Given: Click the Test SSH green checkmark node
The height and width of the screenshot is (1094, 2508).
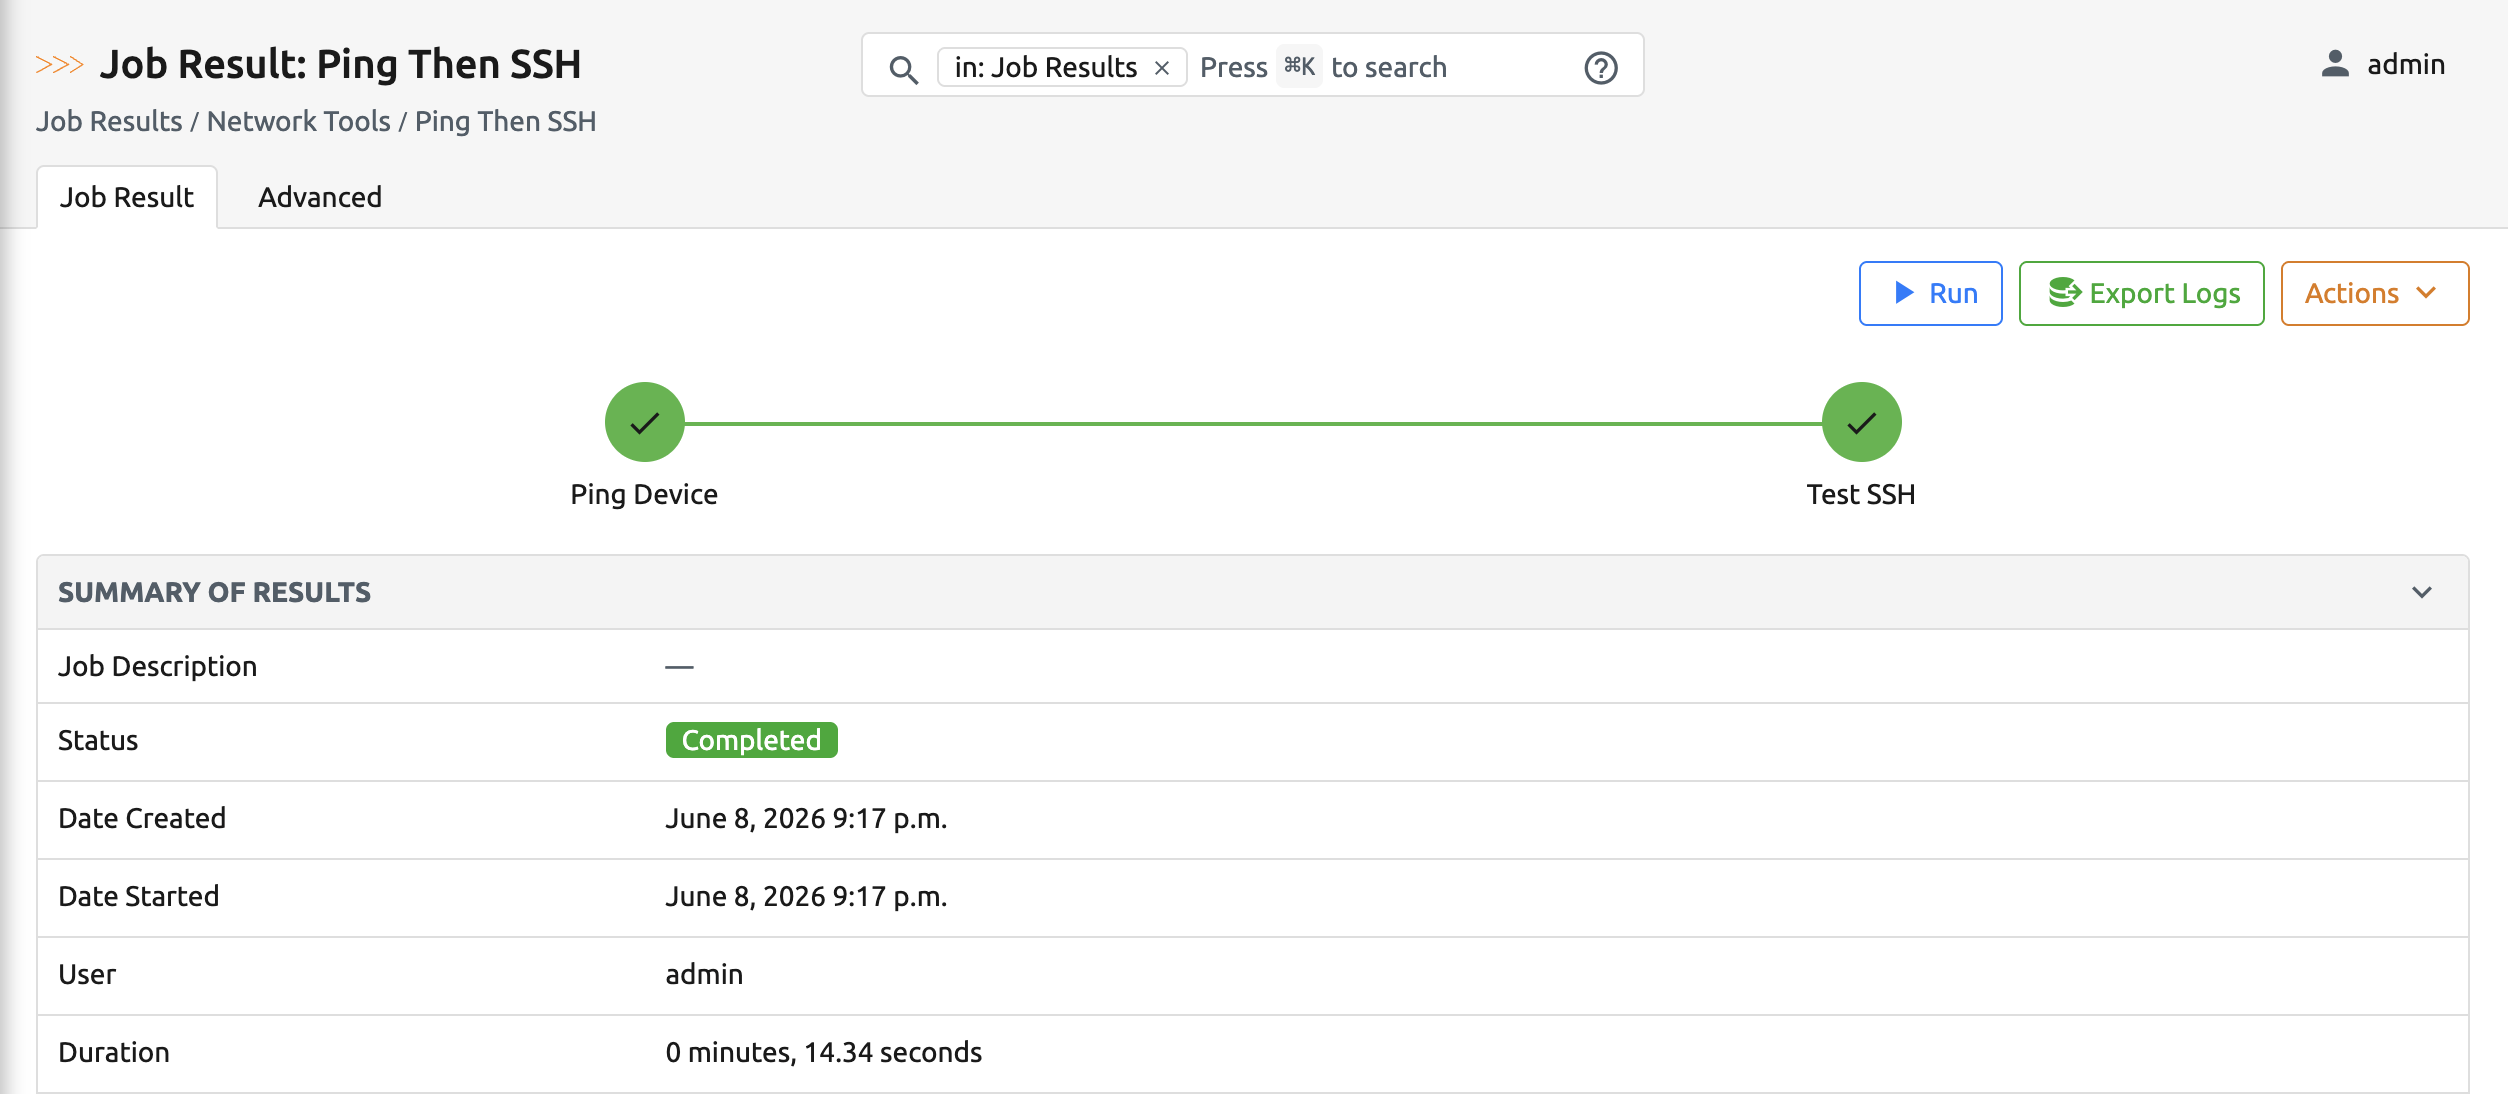Looking at the screenshot, I should (1861, 422).
